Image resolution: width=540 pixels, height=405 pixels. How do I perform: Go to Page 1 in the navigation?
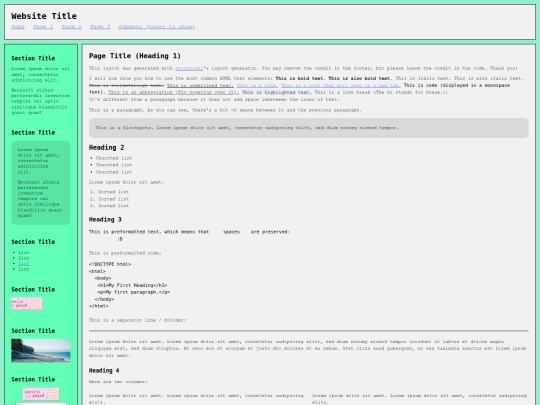[x=43, y=27]
